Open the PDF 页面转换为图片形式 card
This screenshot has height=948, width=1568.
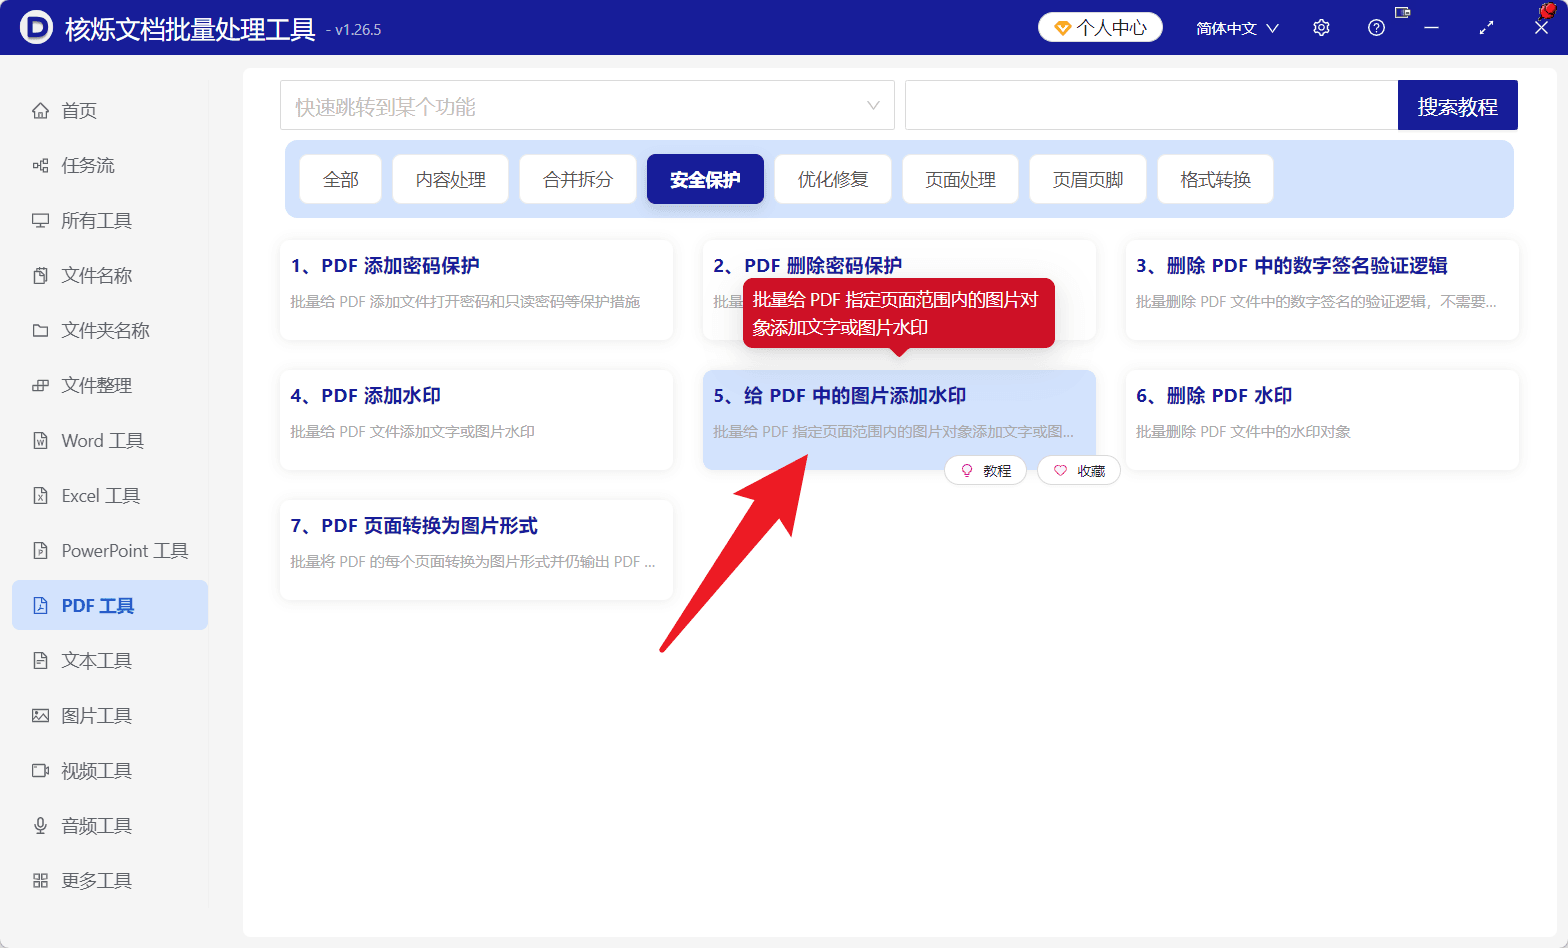[476, 550]
